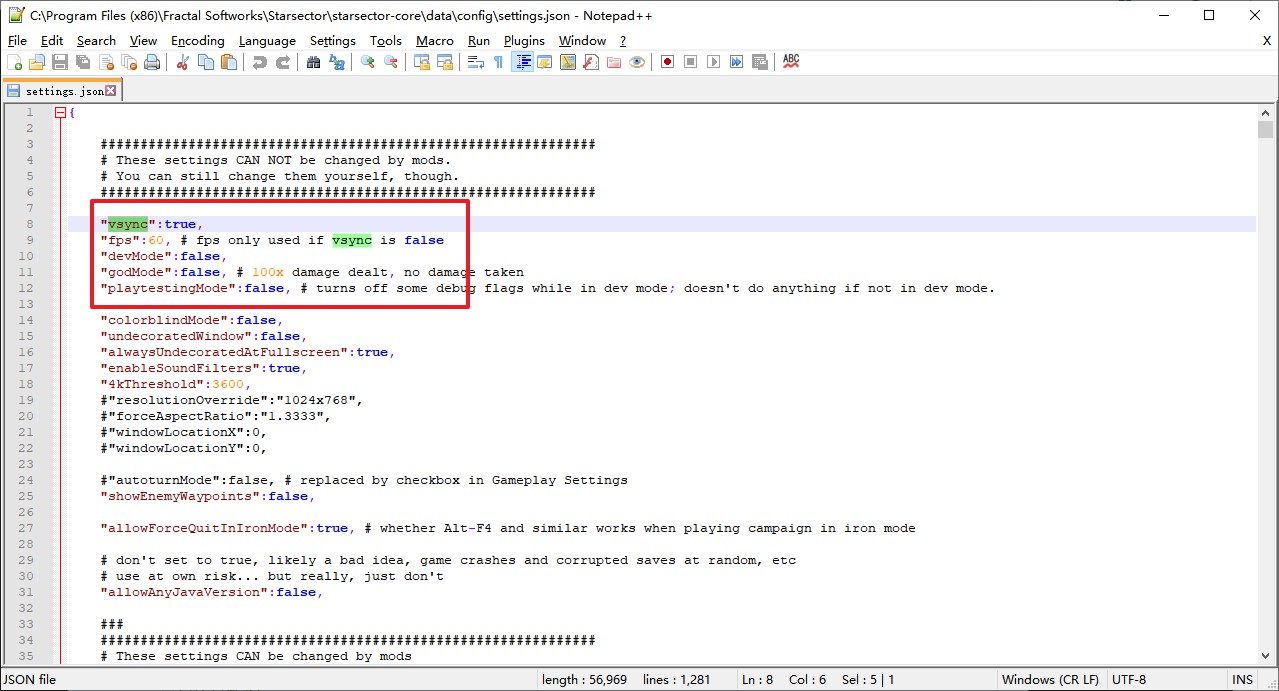Open an existing file
Viewport: 1279px width, 691px height.
(38, 61)
